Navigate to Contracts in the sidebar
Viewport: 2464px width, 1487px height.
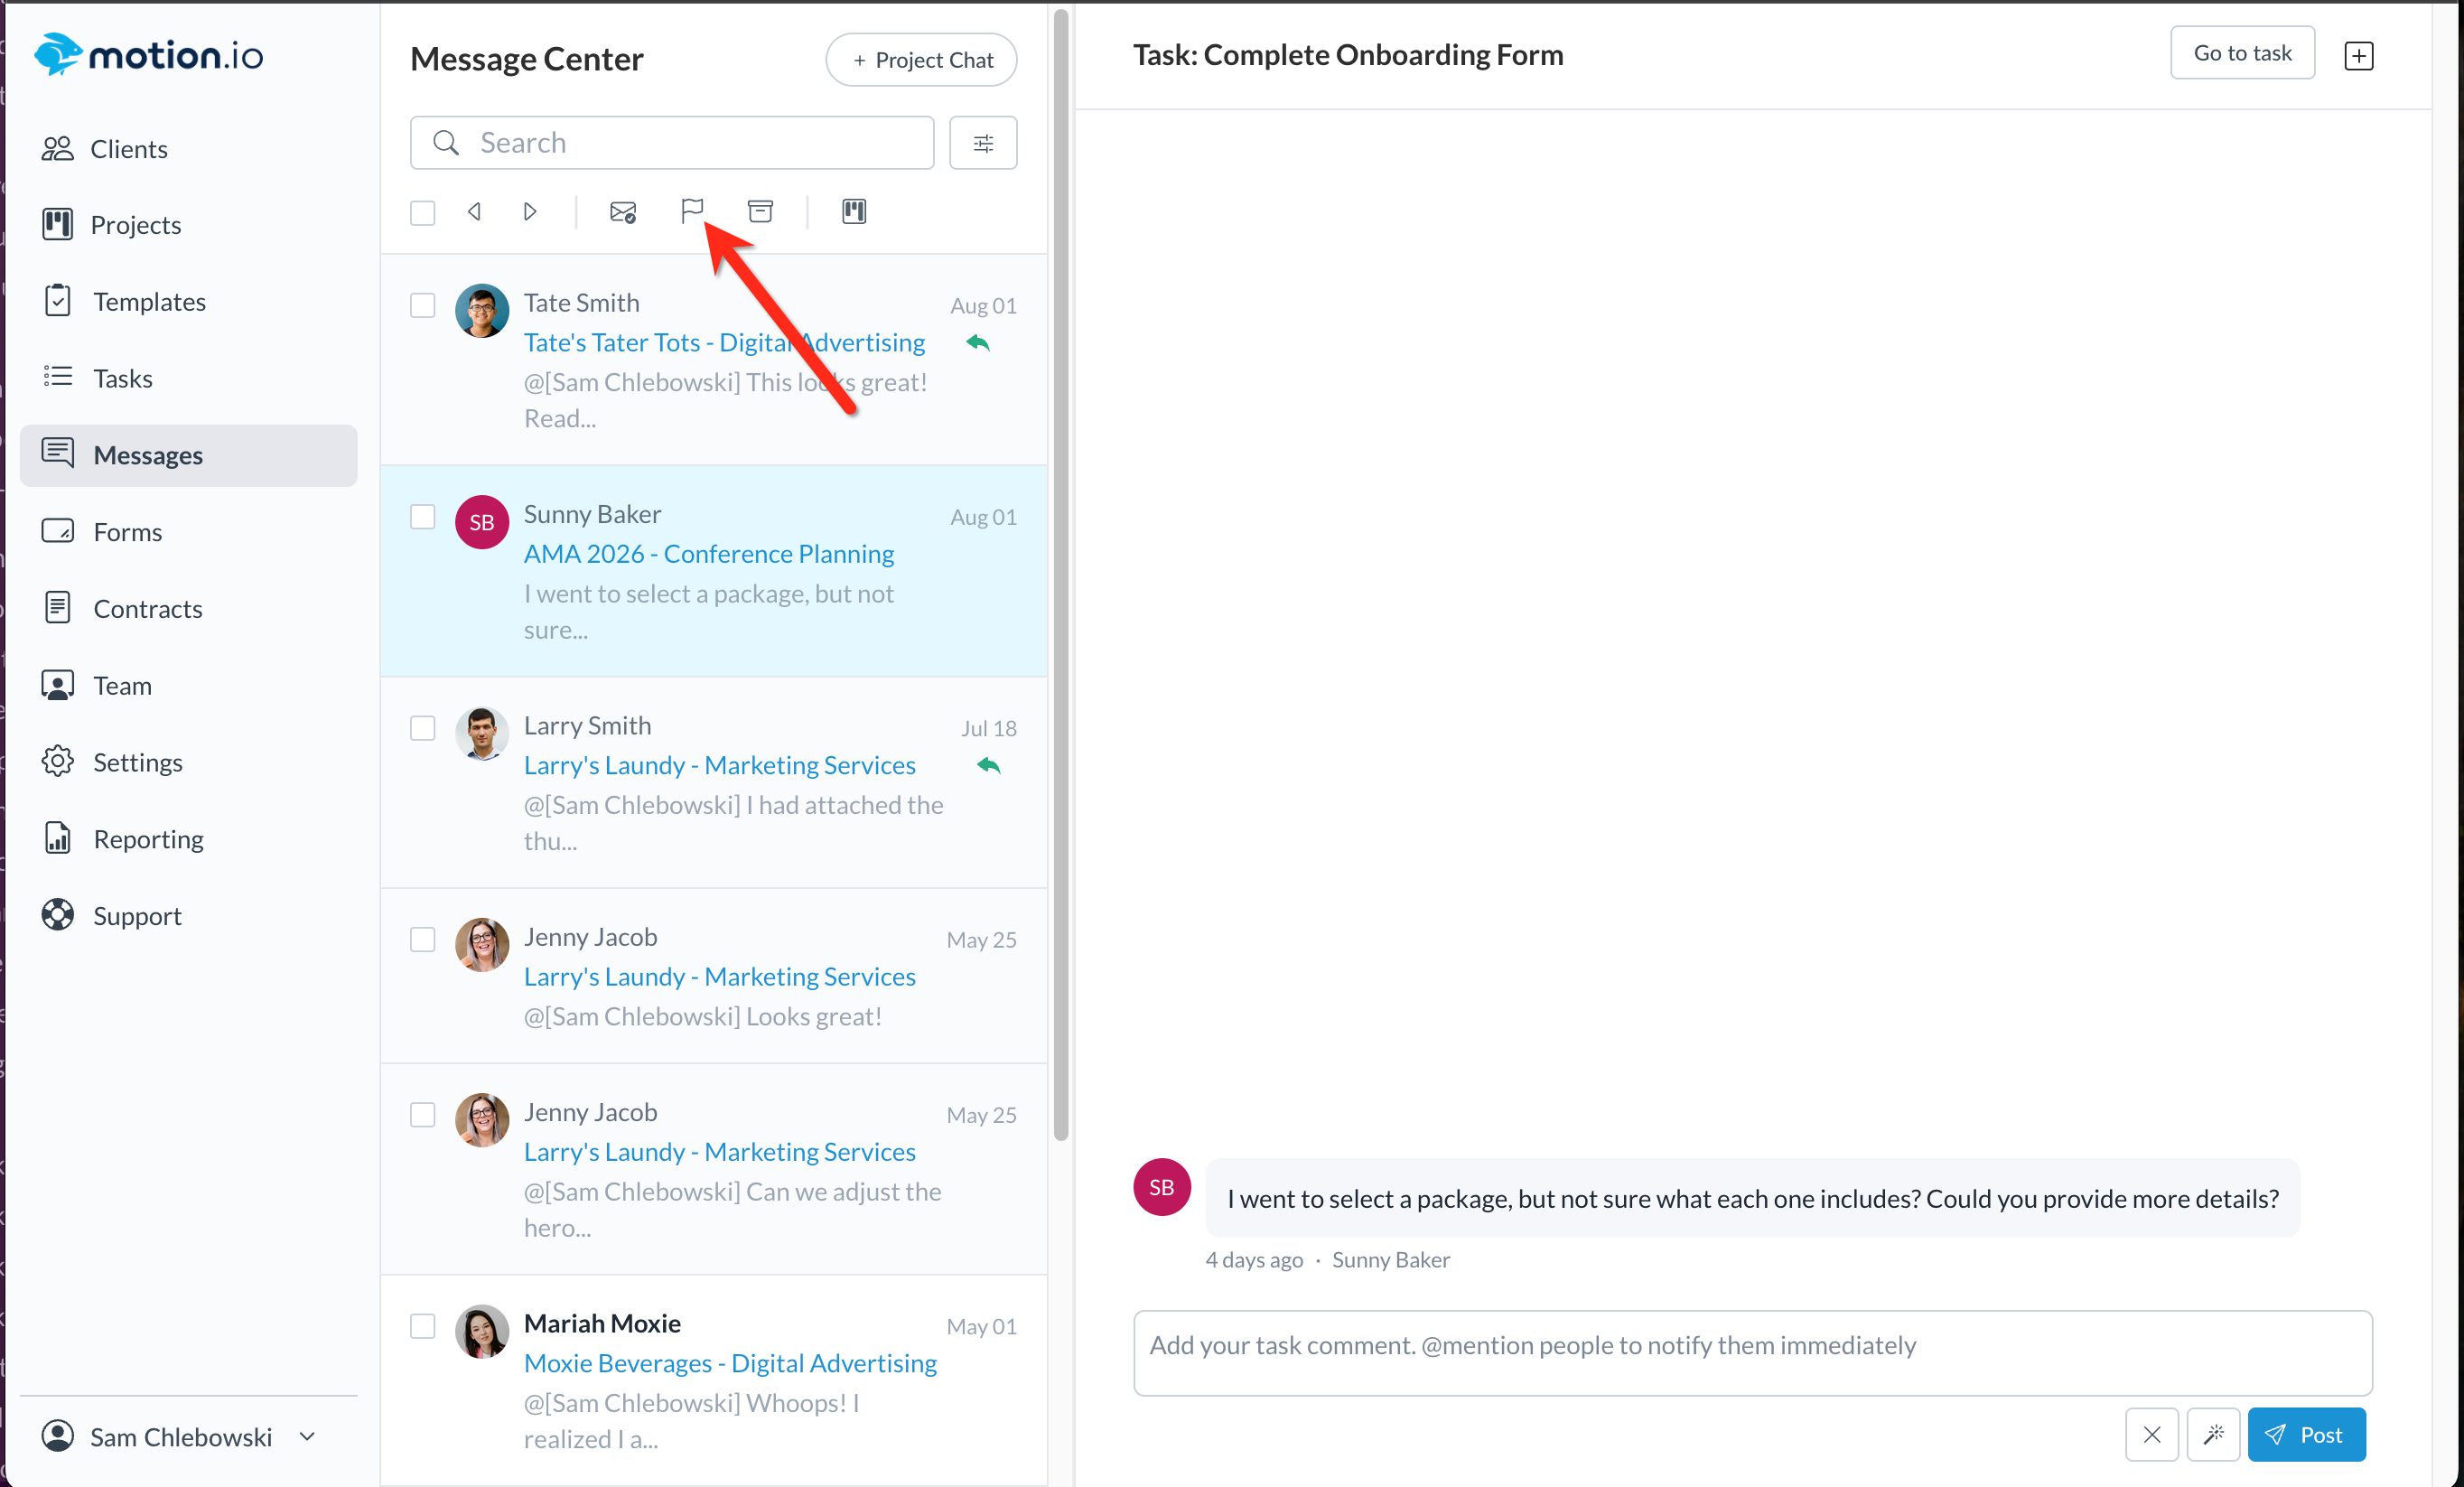click(147, 608)
